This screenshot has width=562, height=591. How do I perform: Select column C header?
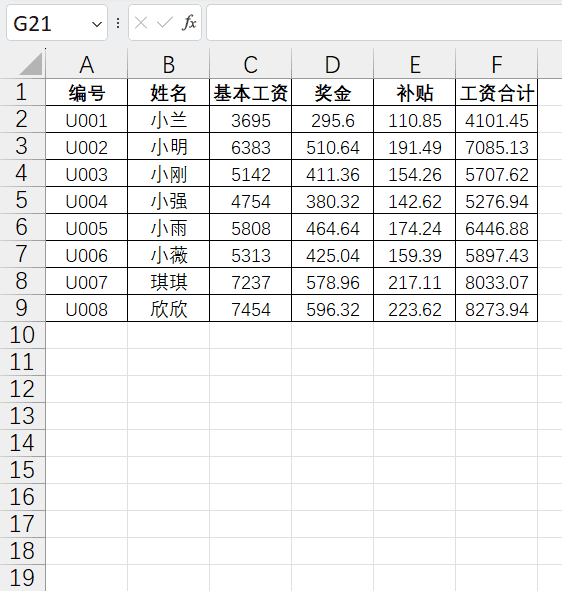[x=251, y=64]
